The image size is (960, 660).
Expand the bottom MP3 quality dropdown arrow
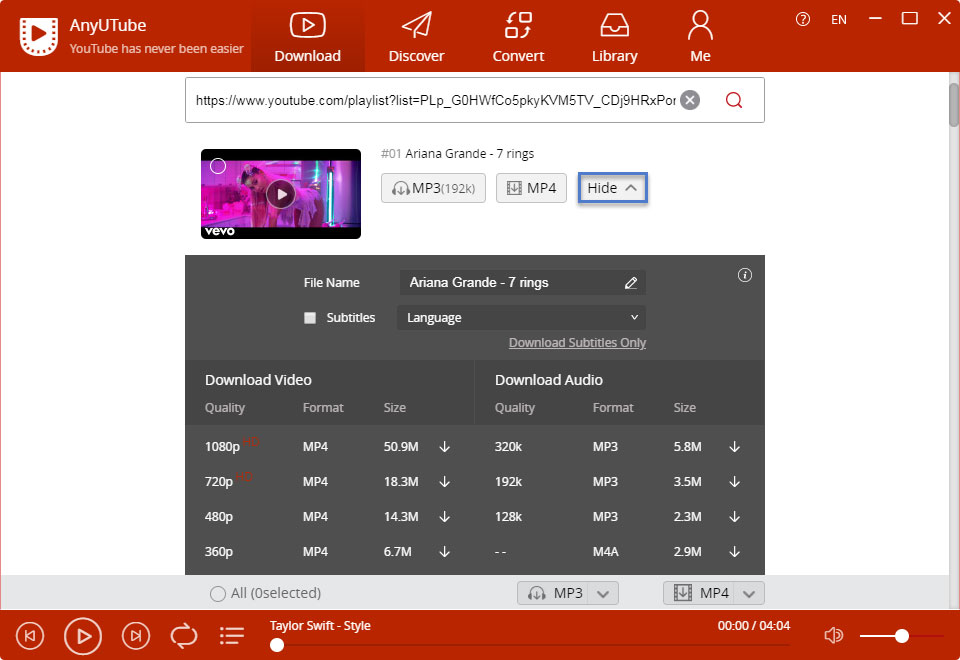603,593
